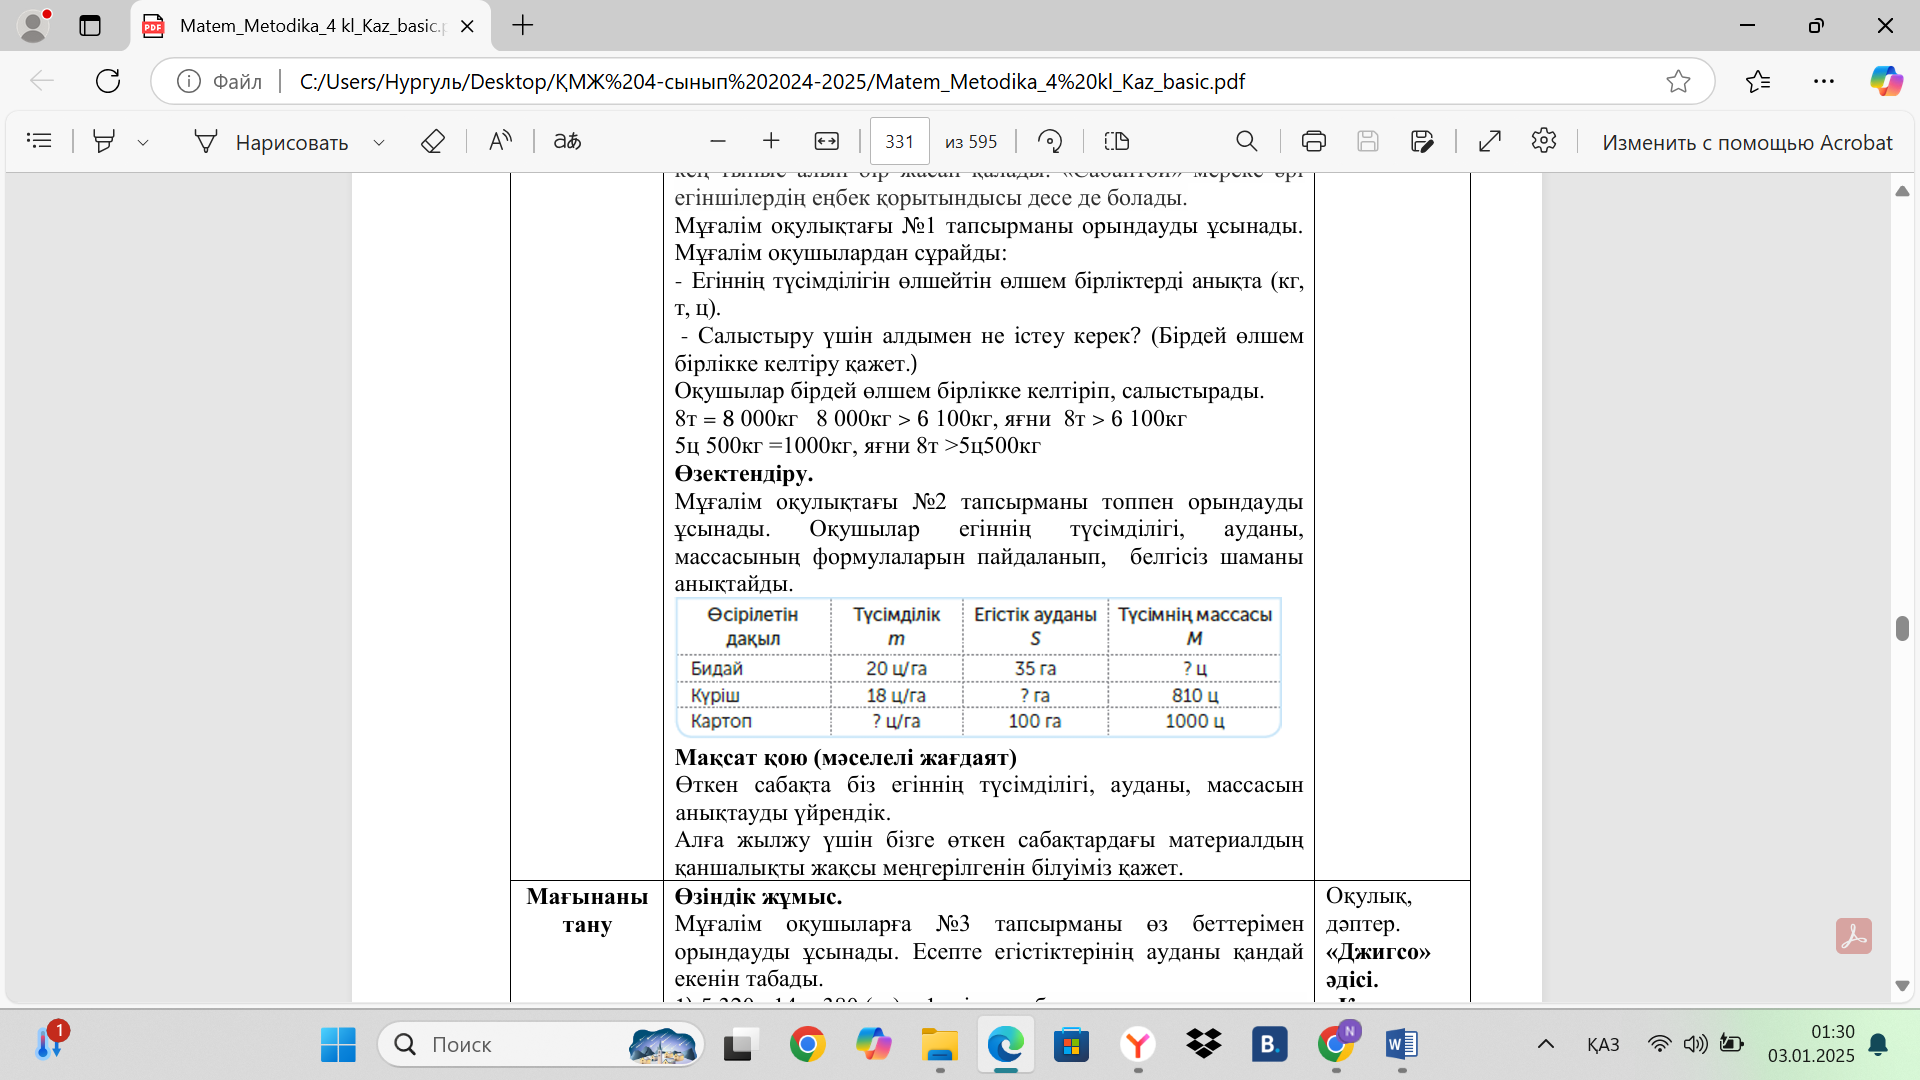Click the page number input field
Viewport: 1920px width, 1080px height.
pyautogui.click(x=899, y=141)
